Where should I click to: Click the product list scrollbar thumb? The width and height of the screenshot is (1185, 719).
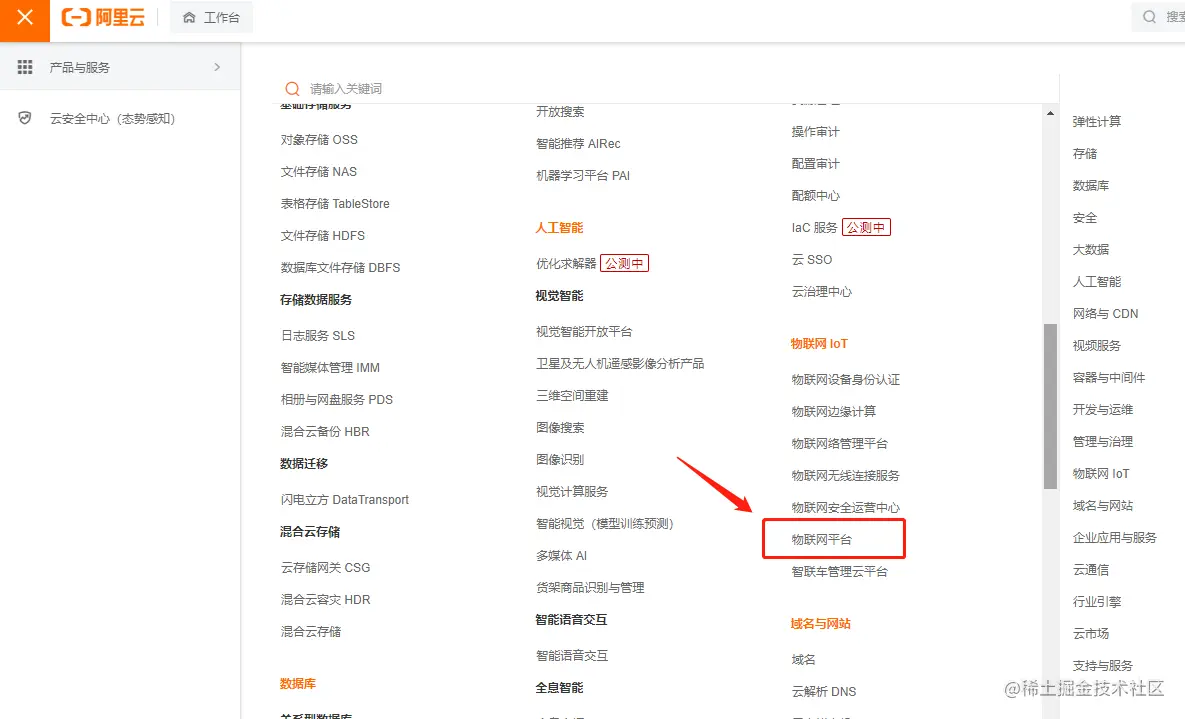click(1050, 406)
